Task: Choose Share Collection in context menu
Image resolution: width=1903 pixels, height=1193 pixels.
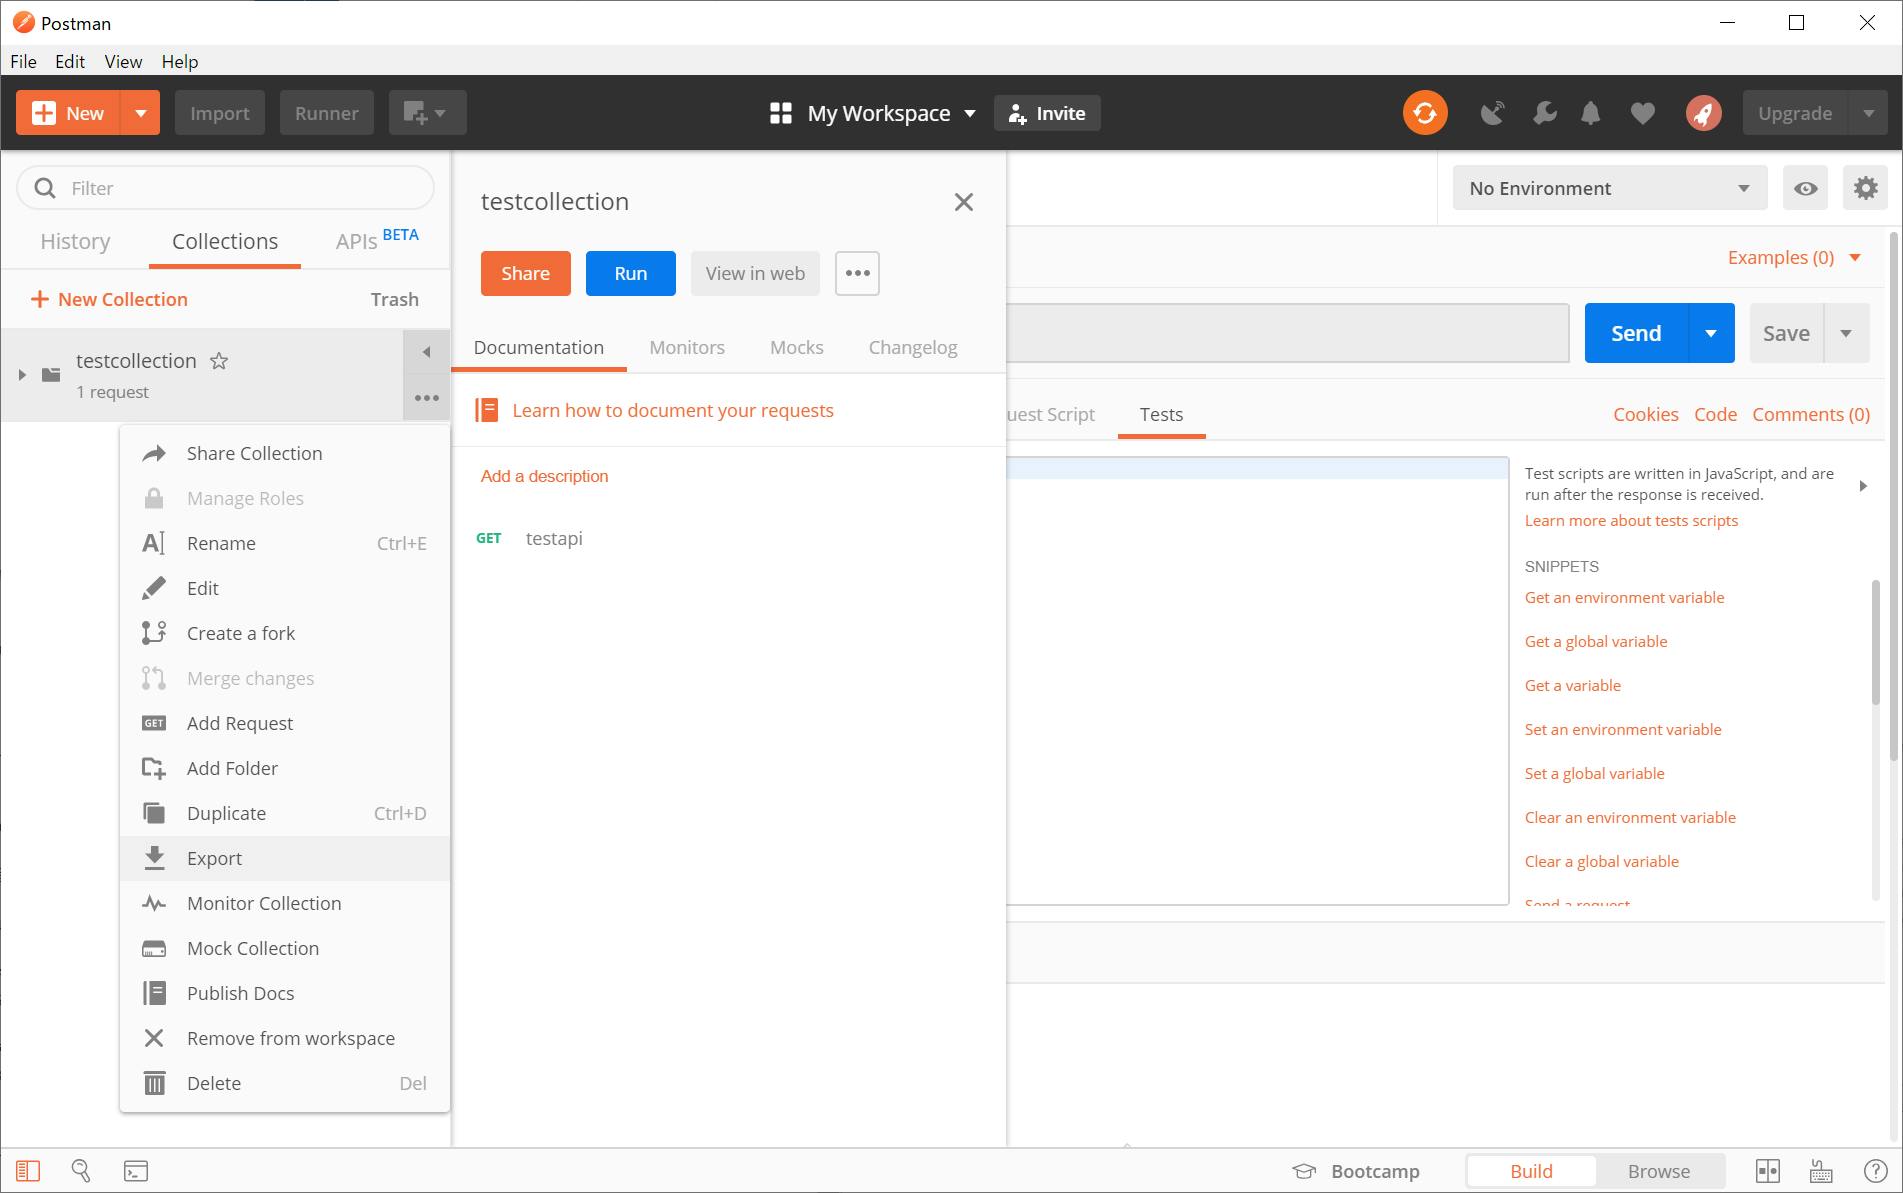Action: point(285,453)
